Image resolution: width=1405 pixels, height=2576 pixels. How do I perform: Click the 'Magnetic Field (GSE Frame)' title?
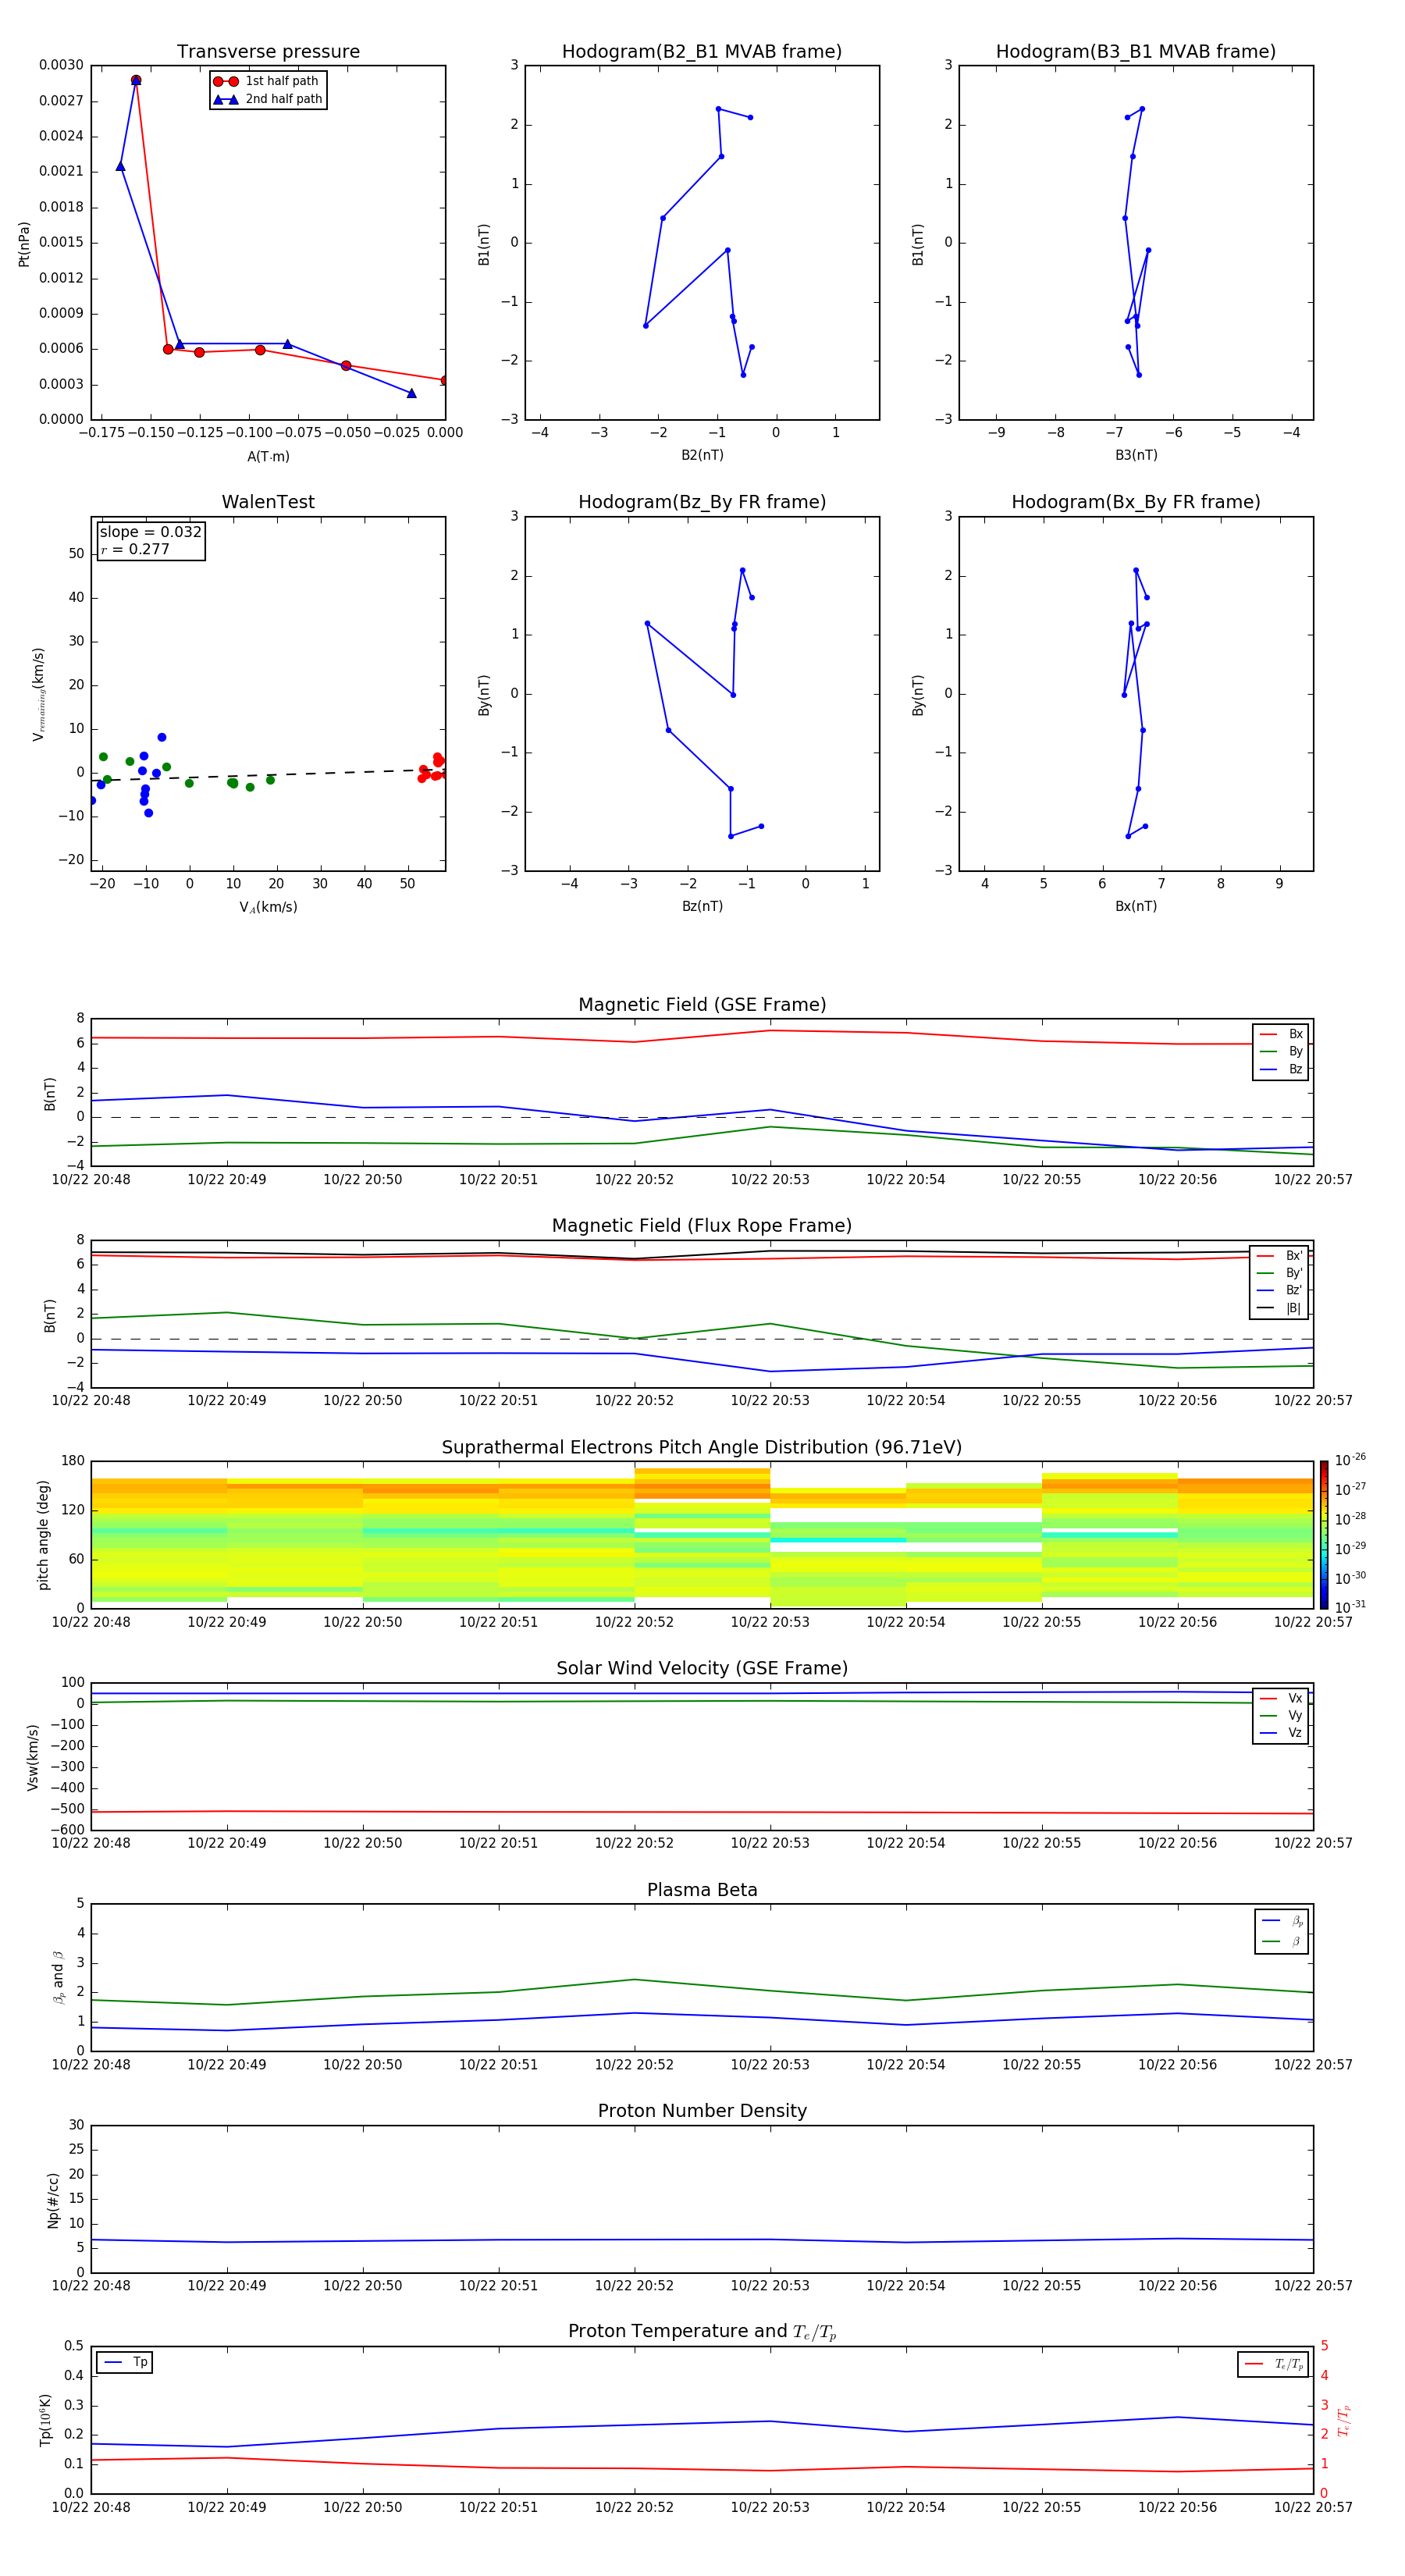click(702, 1005)
